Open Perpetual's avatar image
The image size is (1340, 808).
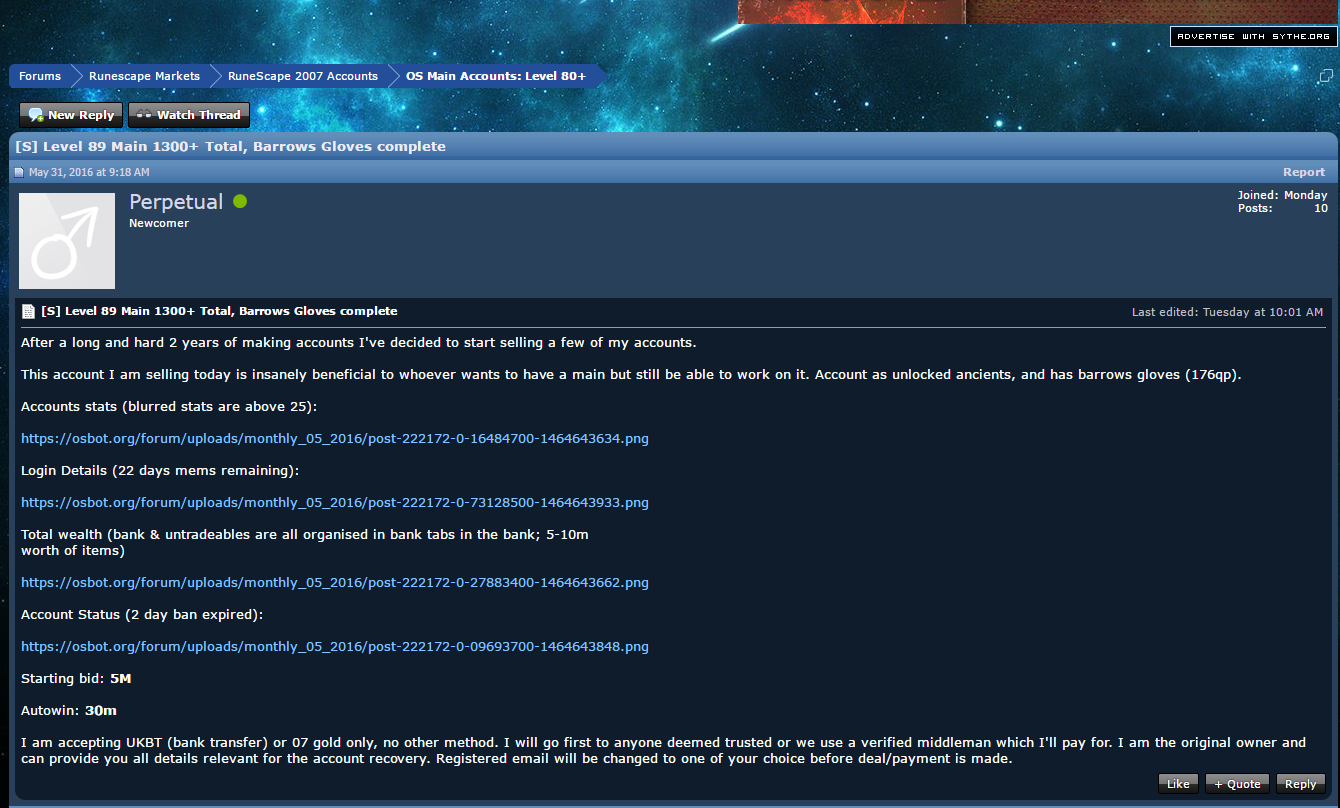tap(67, 241)
